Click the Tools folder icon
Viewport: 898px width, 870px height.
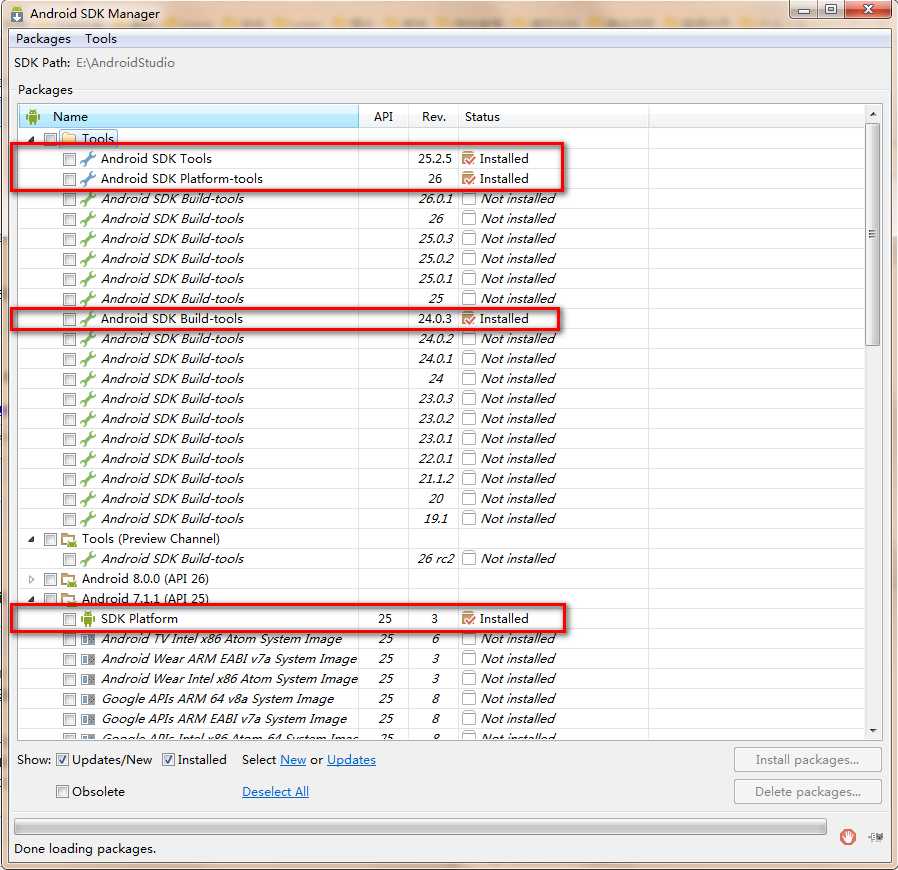[x=69, y=139]
